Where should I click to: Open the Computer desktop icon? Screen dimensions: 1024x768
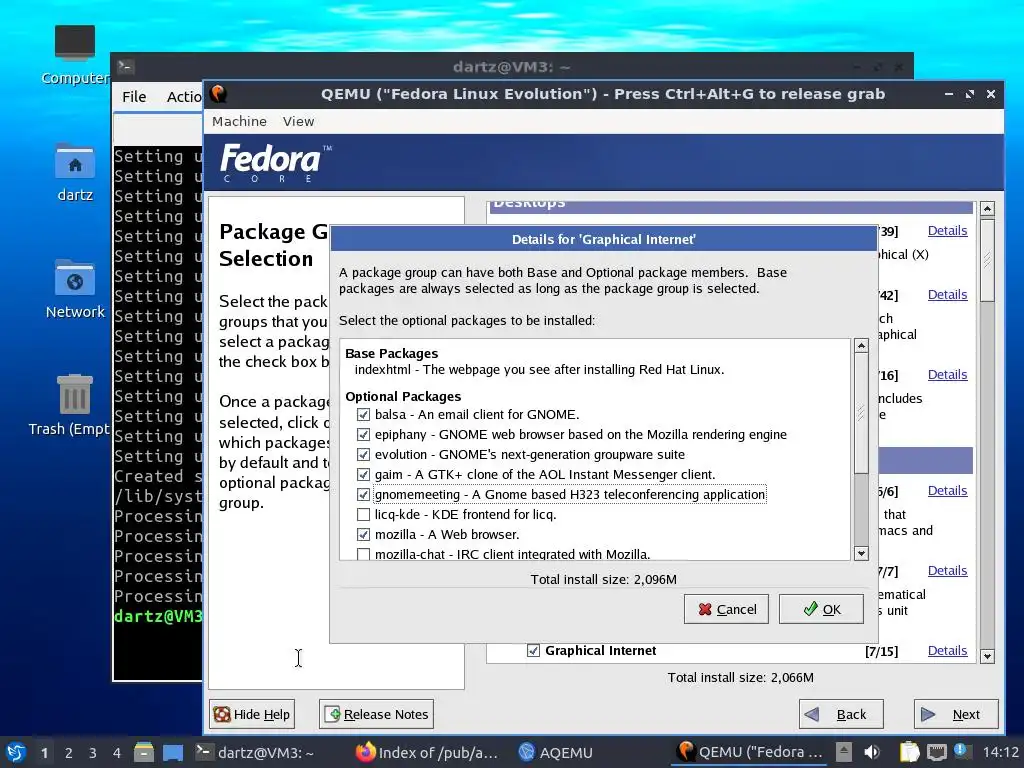[74, 56]
